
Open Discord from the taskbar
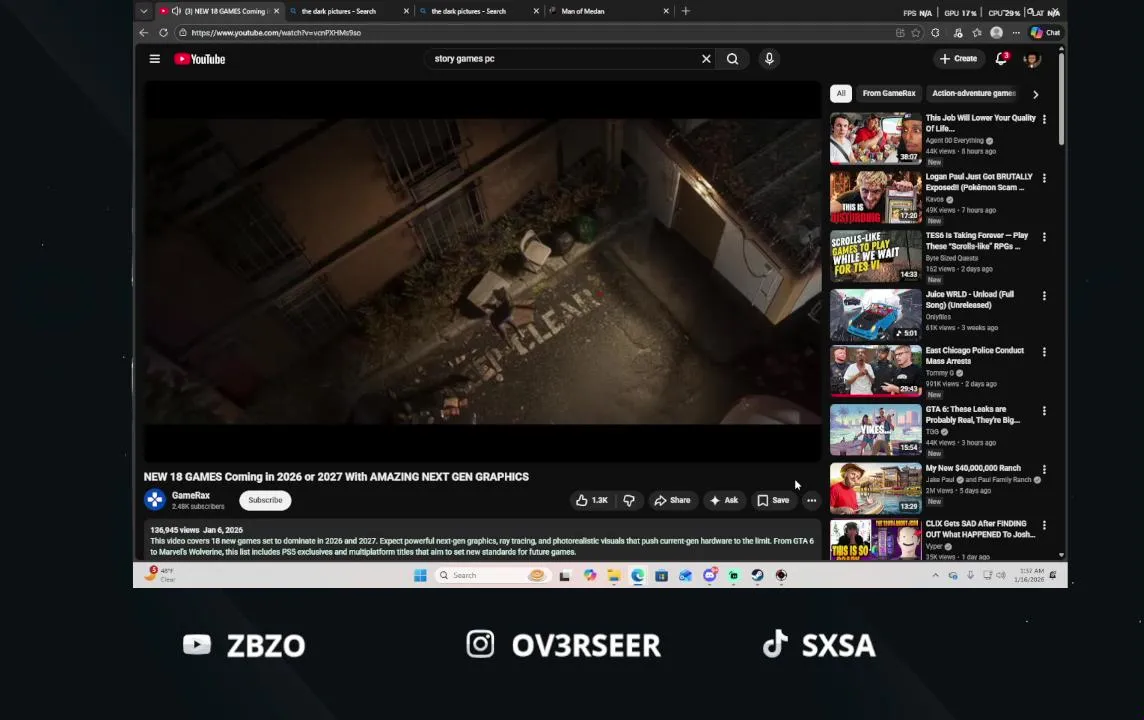pyautogui.click(x=710, y=576)
